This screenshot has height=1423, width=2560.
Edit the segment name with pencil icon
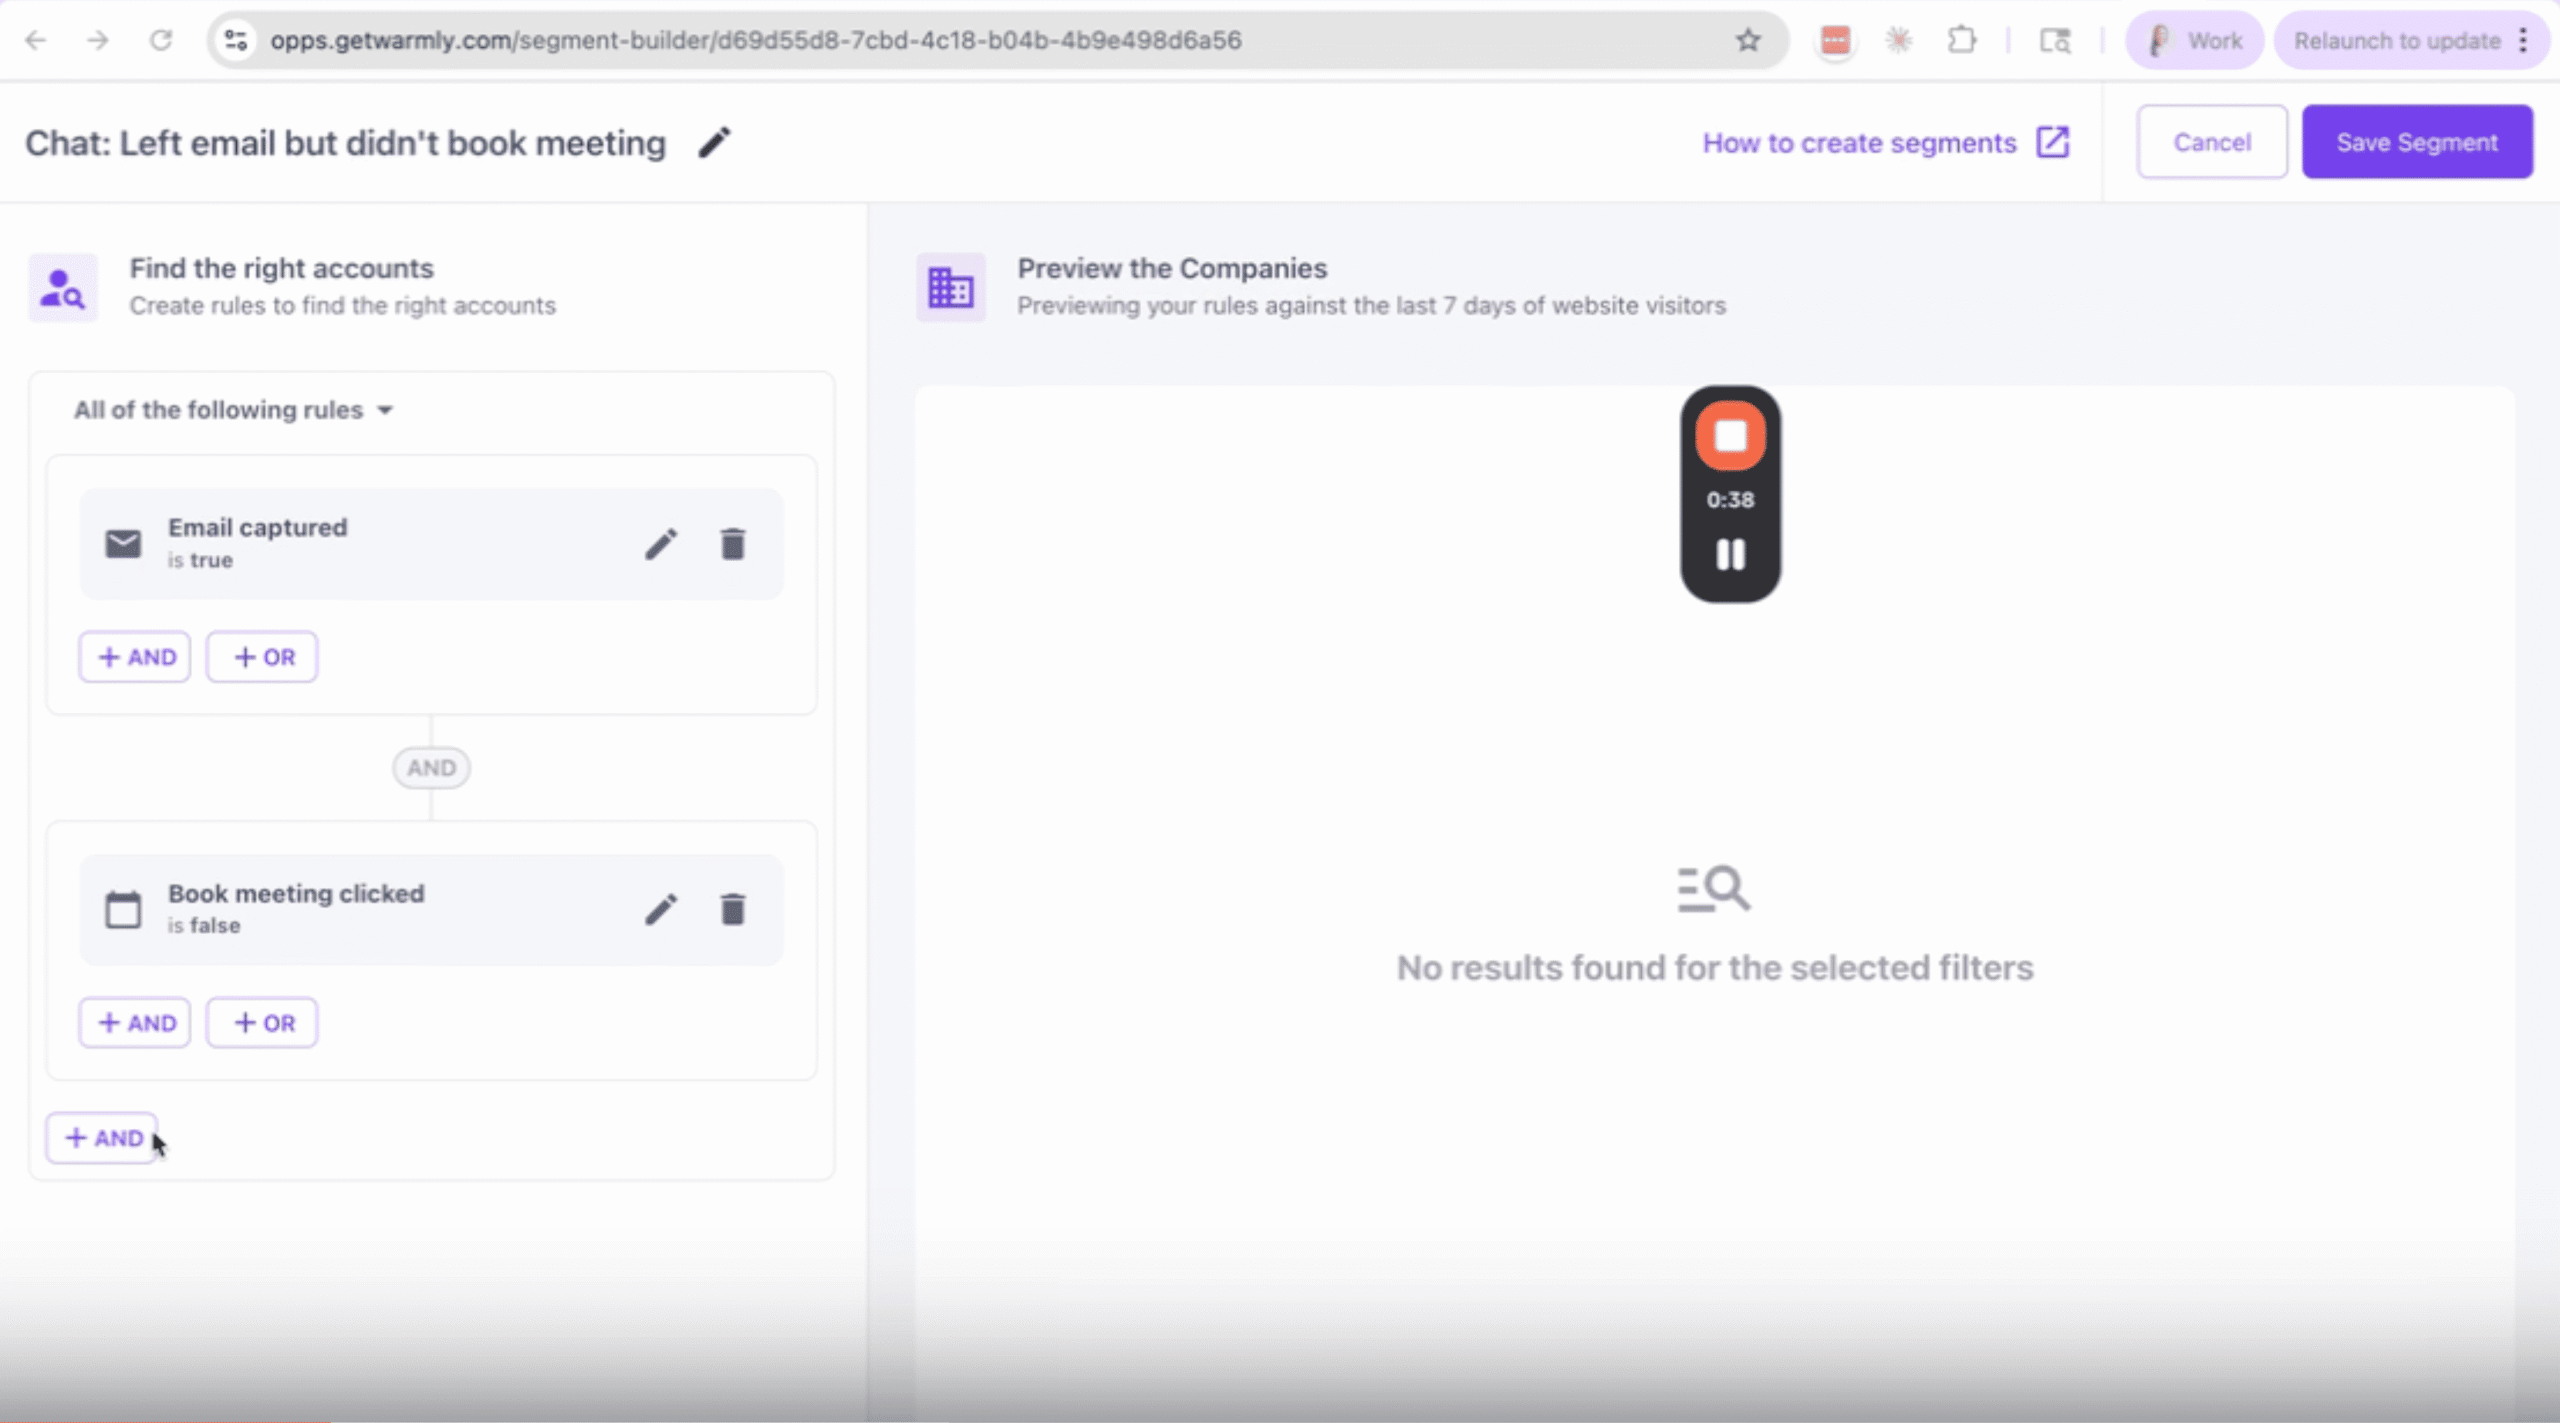point(714,143)
